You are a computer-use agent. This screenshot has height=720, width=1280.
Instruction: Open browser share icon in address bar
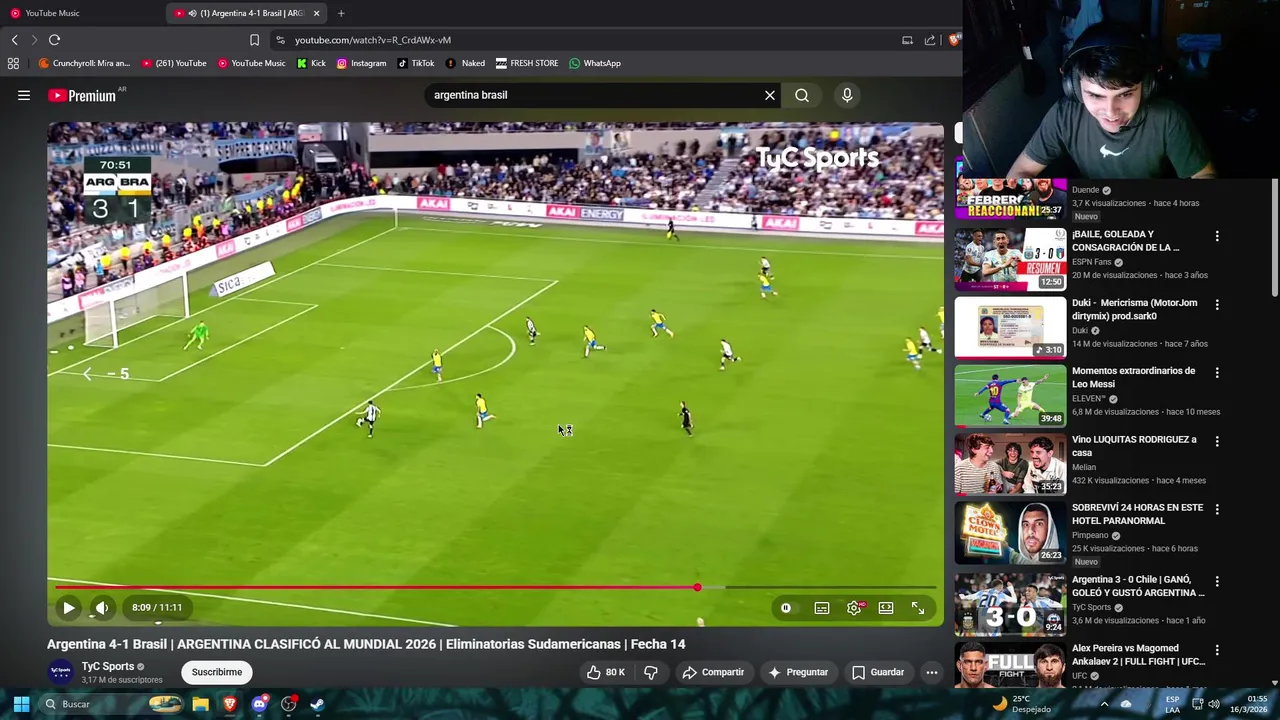(930, 40)
